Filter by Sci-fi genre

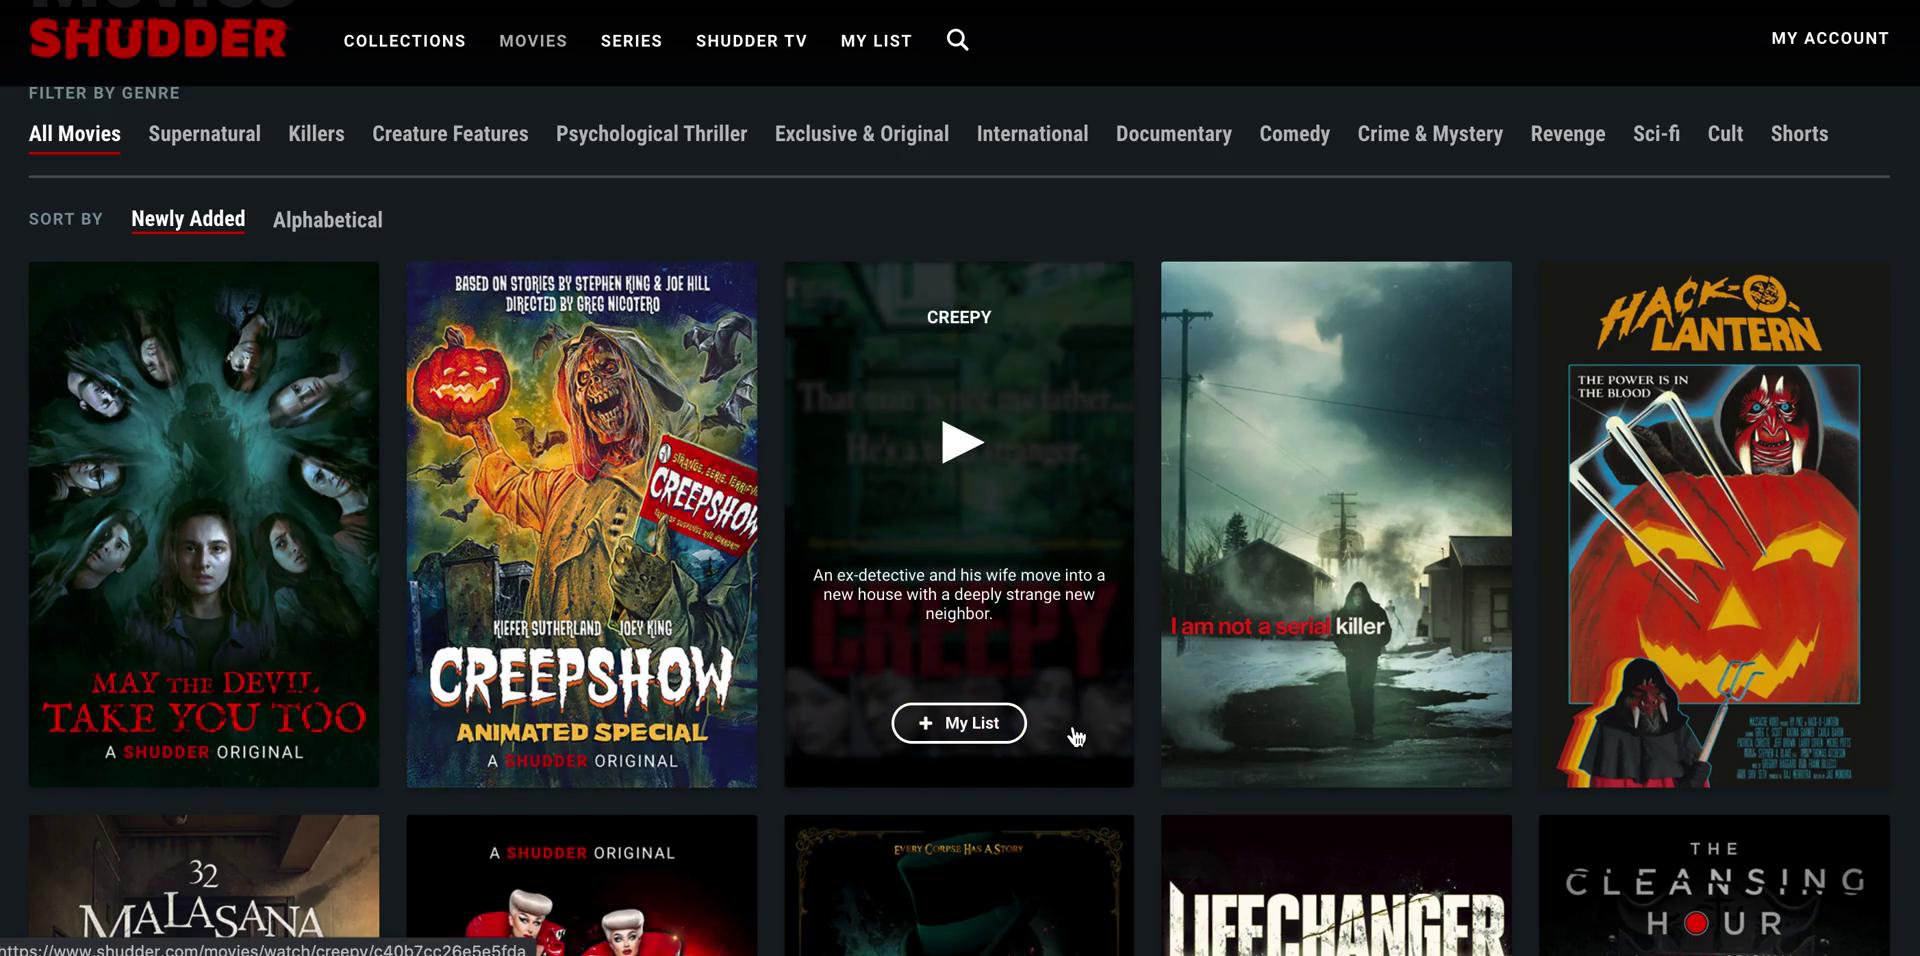pos(1656,134)
